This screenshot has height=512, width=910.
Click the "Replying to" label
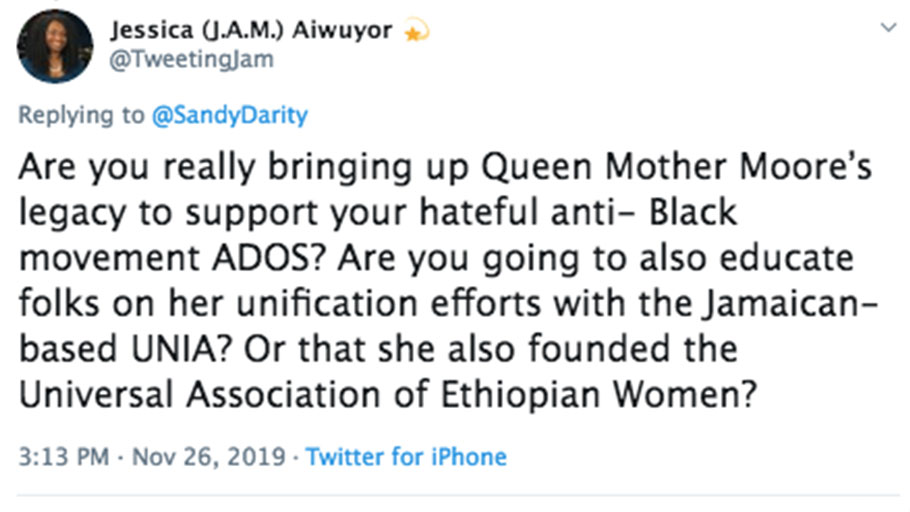click(81, 115)
